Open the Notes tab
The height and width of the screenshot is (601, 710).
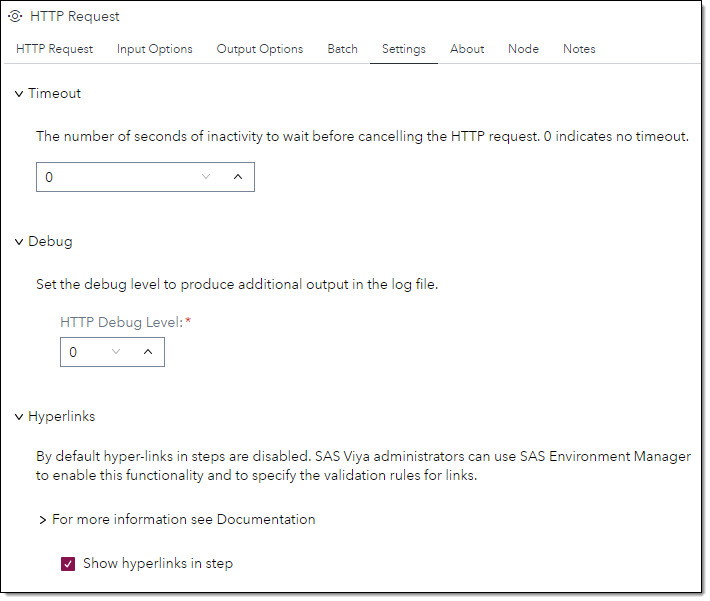[x=579, y=49]
